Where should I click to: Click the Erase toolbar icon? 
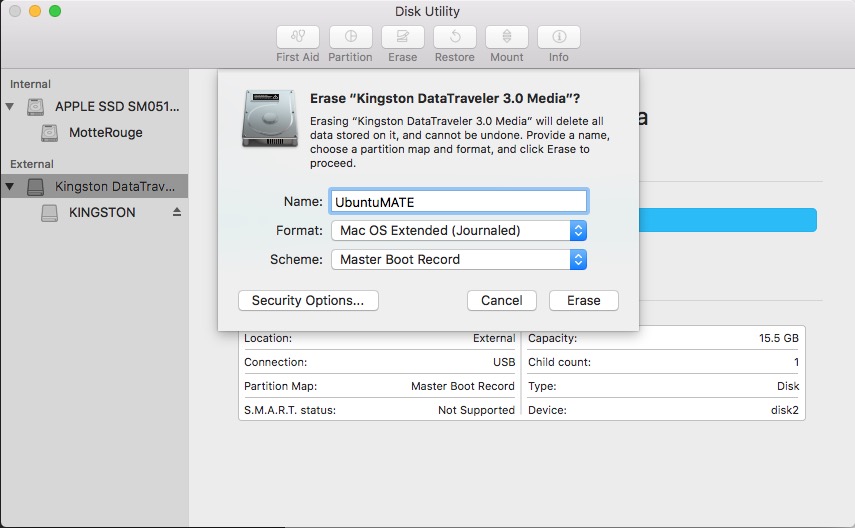(402, 37)
